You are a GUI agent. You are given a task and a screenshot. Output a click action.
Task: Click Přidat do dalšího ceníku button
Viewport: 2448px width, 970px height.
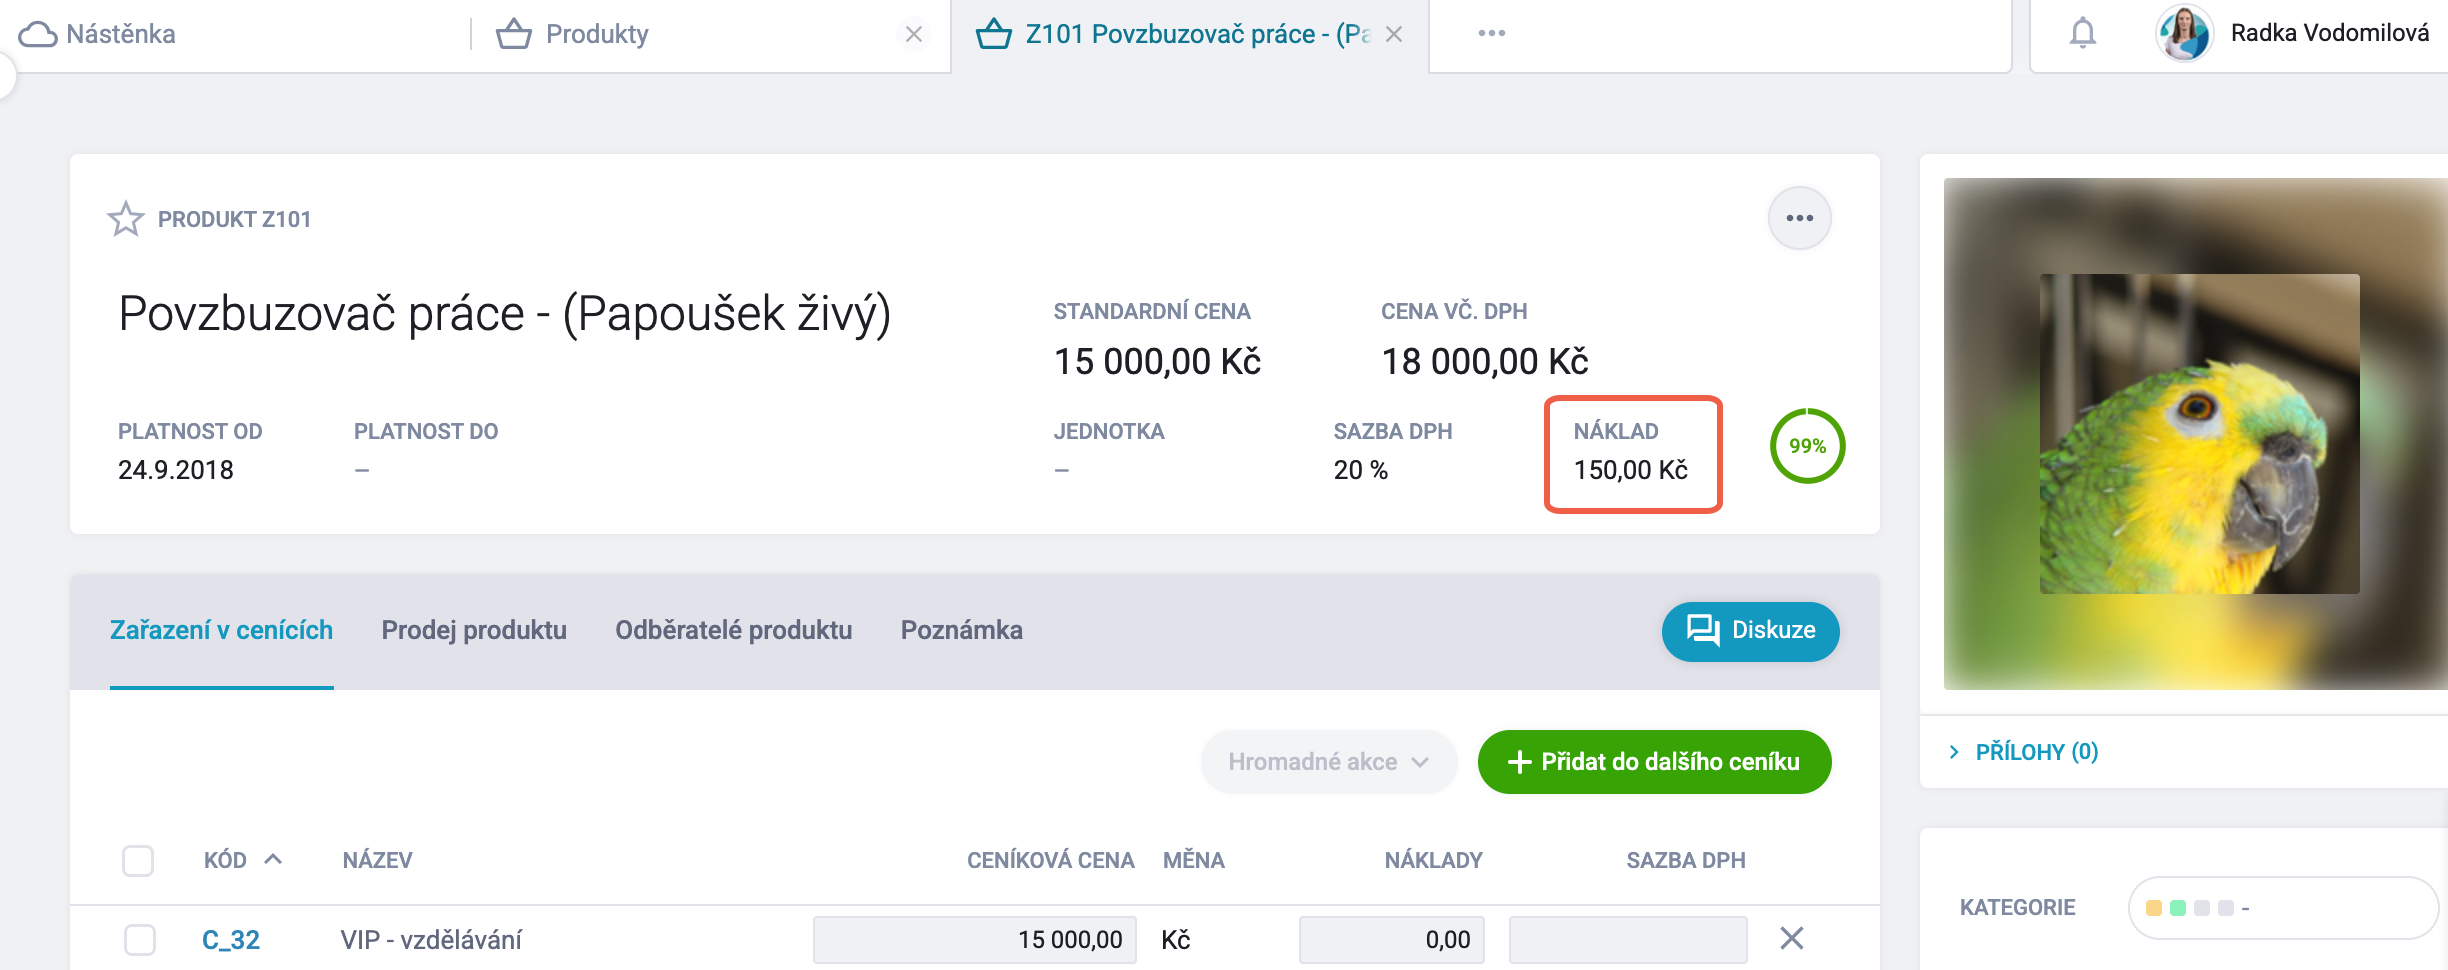coord(1655,762)
